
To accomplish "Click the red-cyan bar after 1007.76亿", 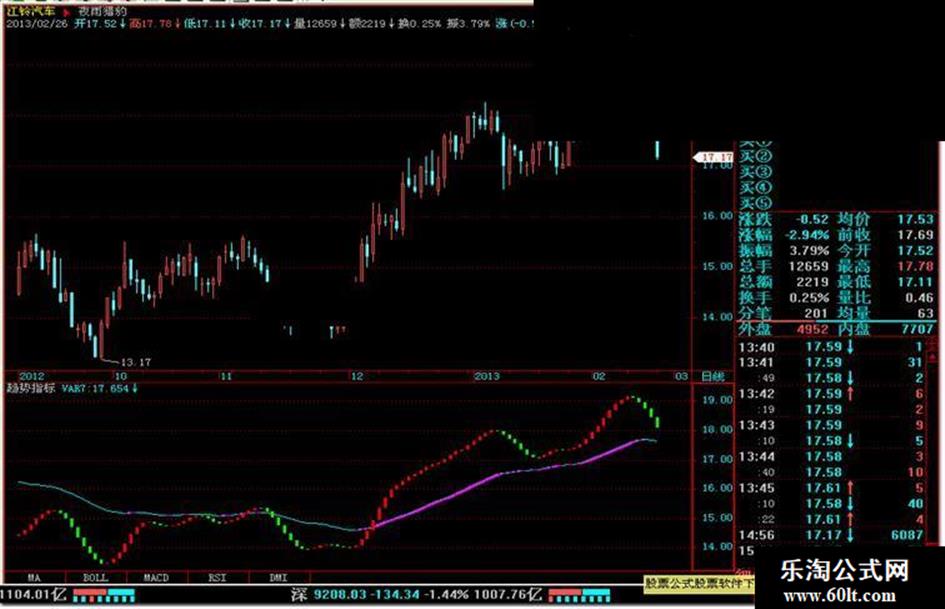I will 579,596.
